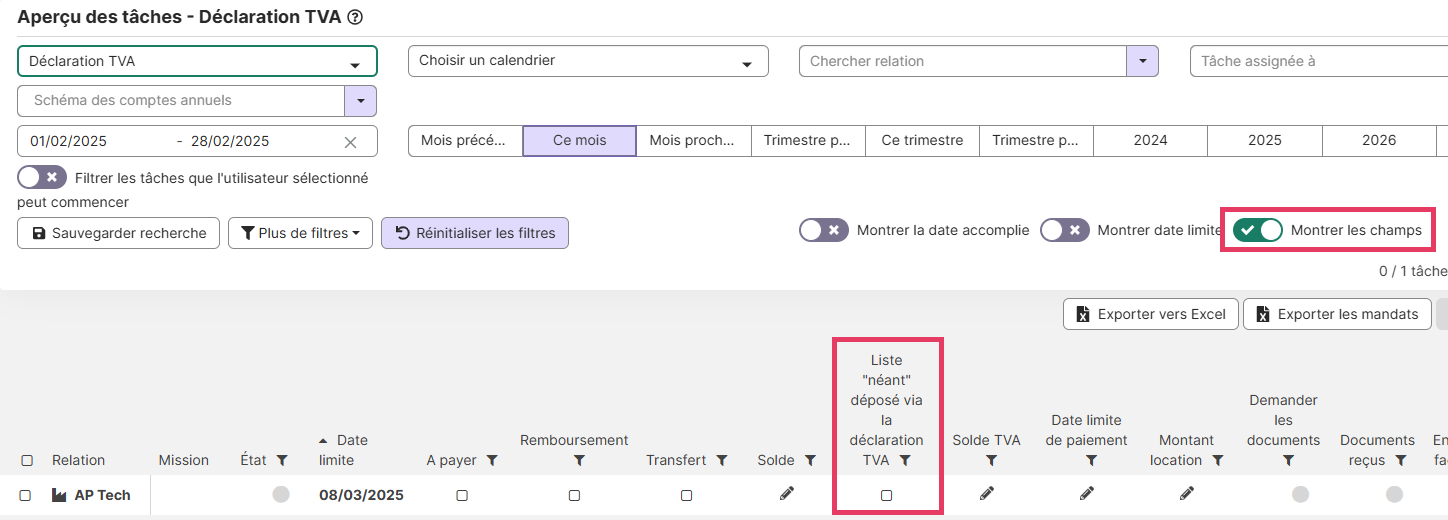Click filter icon under Solde TVA header
This screenshot has height=520, width=1448.
(x=991, y=461)
